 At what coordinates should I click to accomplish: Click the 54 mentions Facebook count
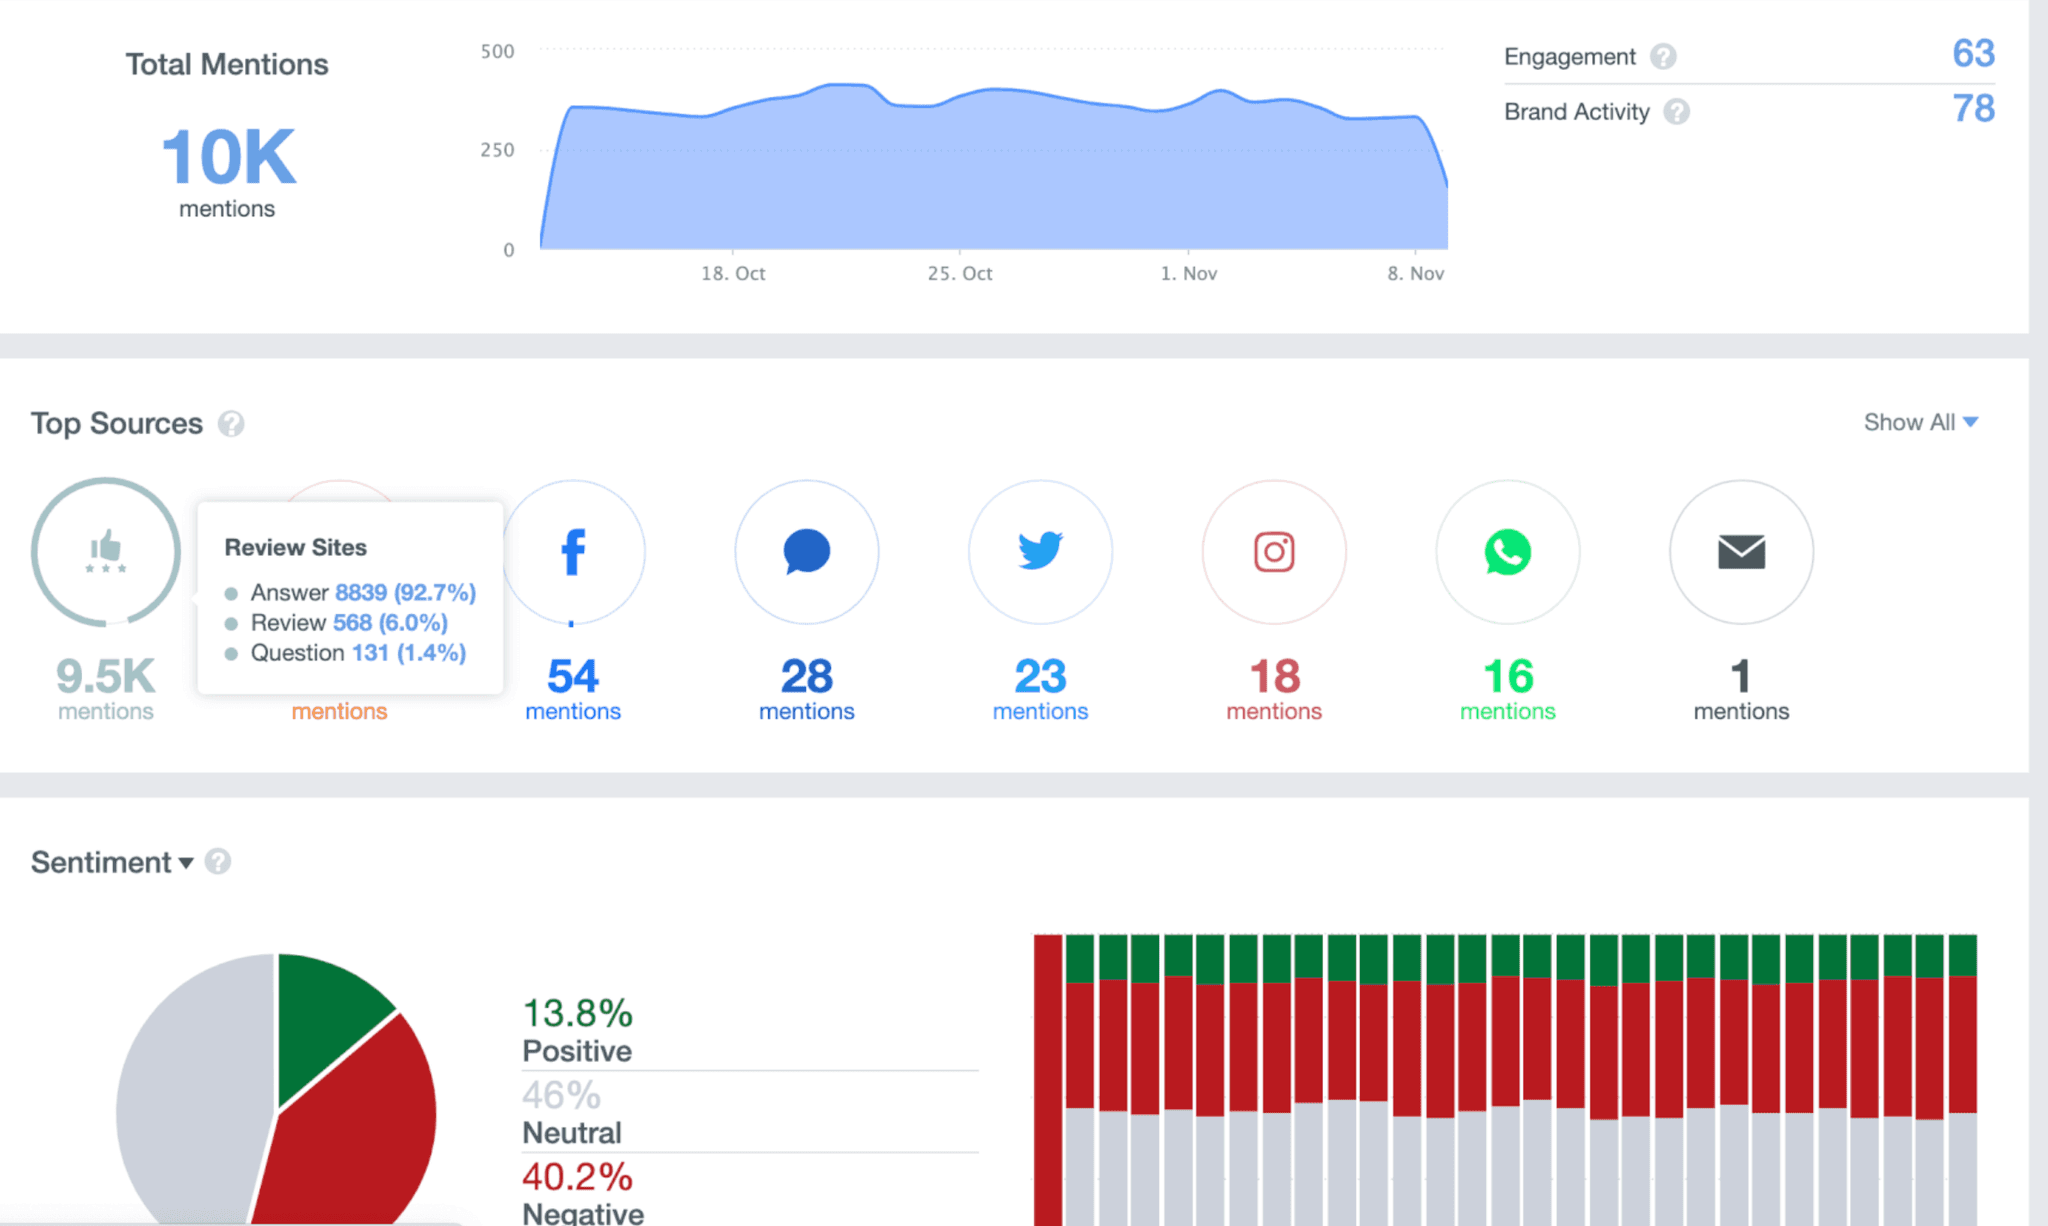[573, 677]
